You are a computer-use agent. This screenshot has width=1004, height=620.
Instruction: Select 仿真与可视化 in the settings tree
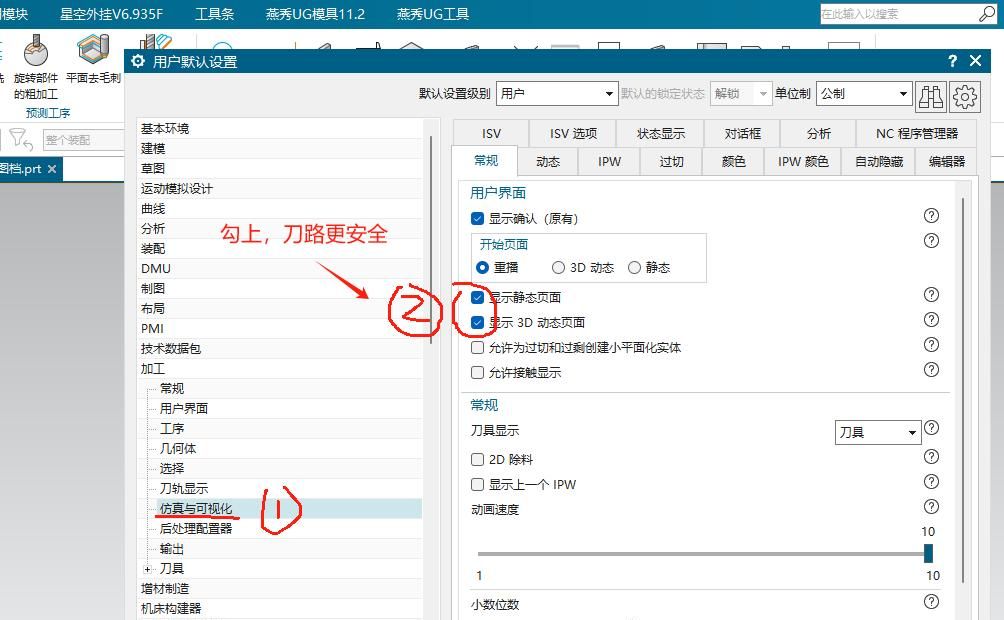(x=198, y=508)
